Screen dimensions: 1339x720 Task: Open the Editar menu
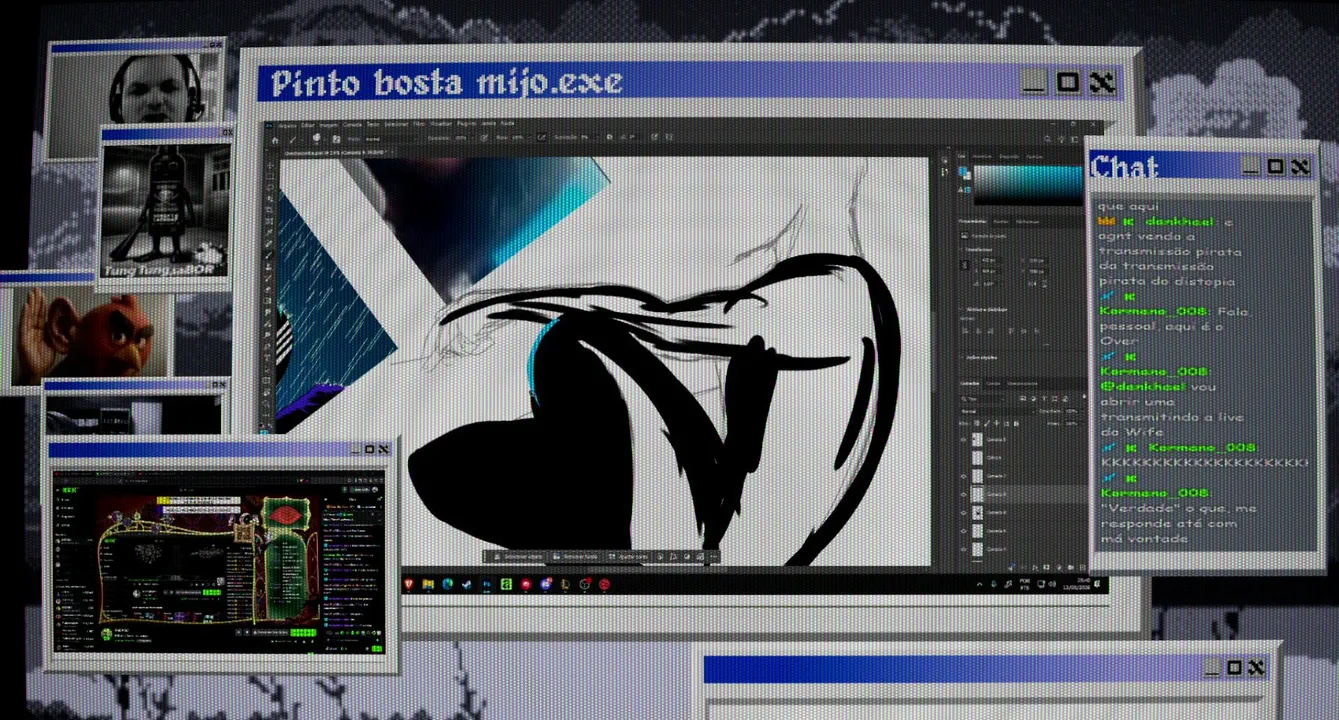click(307, 125)
